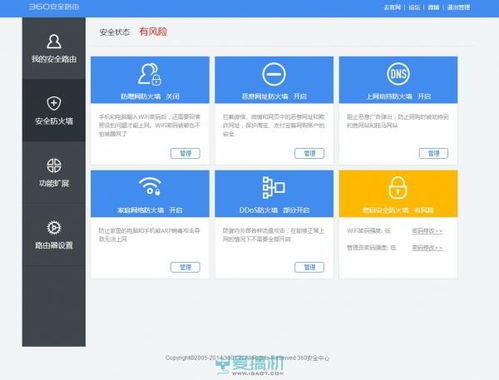The height and width of the screenshot is (380, 499).
Task: Click the 防蹭网防火墙 关闭 title text
Action: [150, 96]
